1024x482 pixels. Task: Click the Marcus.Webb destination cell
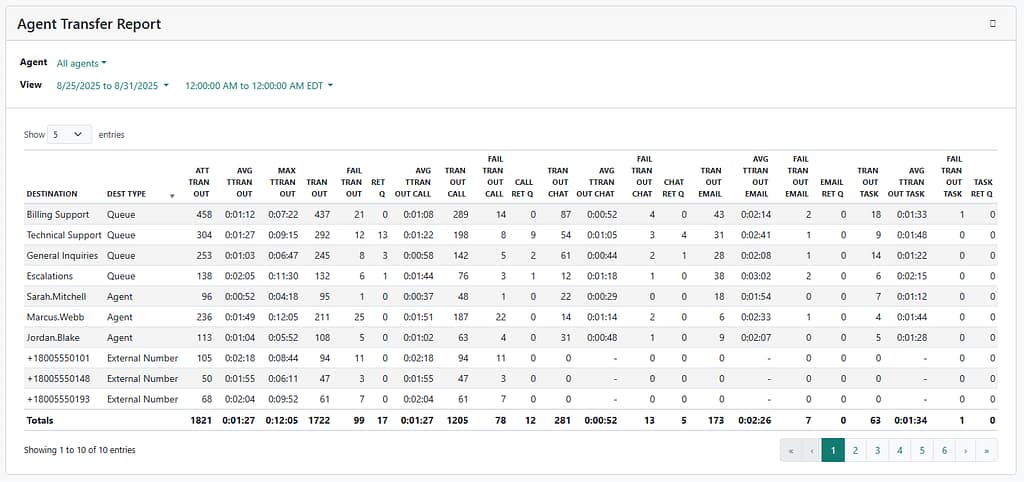click(56, 317)
